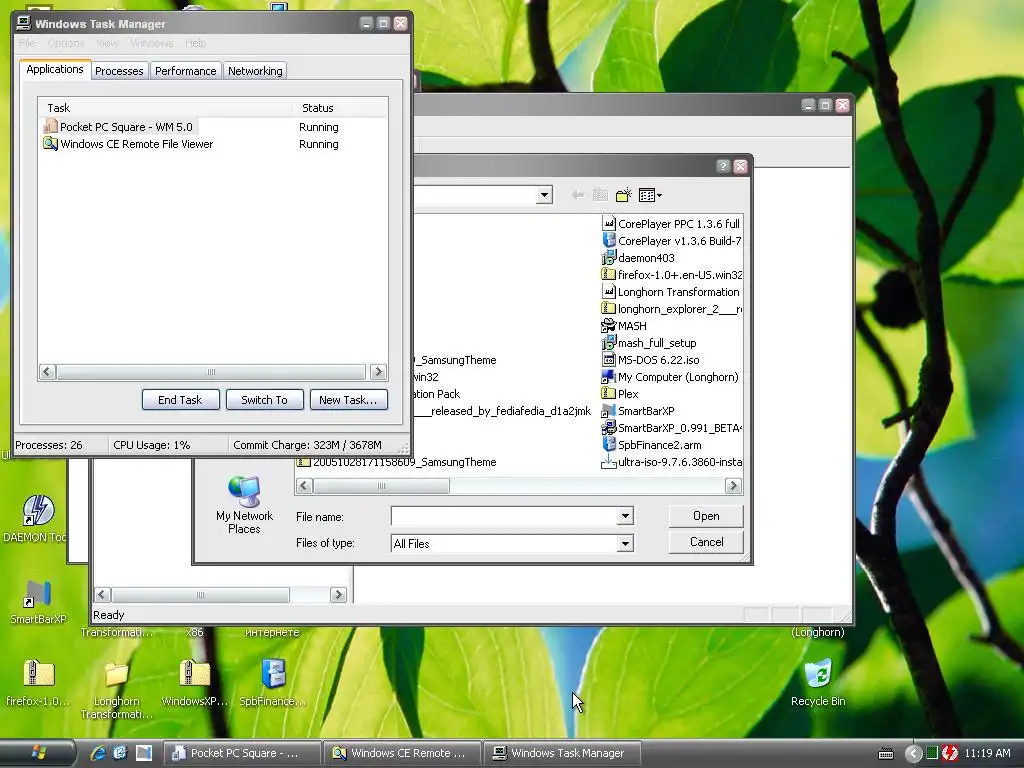
Task: Select the My Computer (Longhorn) shortcut file
Action: point(670,376)
